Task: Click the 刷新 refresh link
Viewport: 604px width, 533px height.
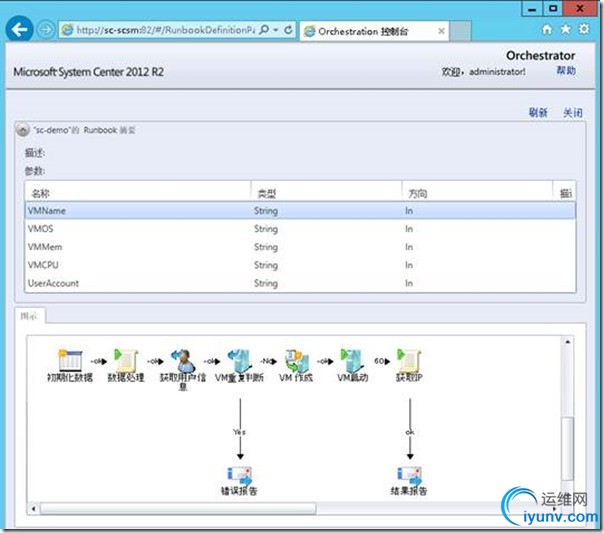Action: (538, 112)
